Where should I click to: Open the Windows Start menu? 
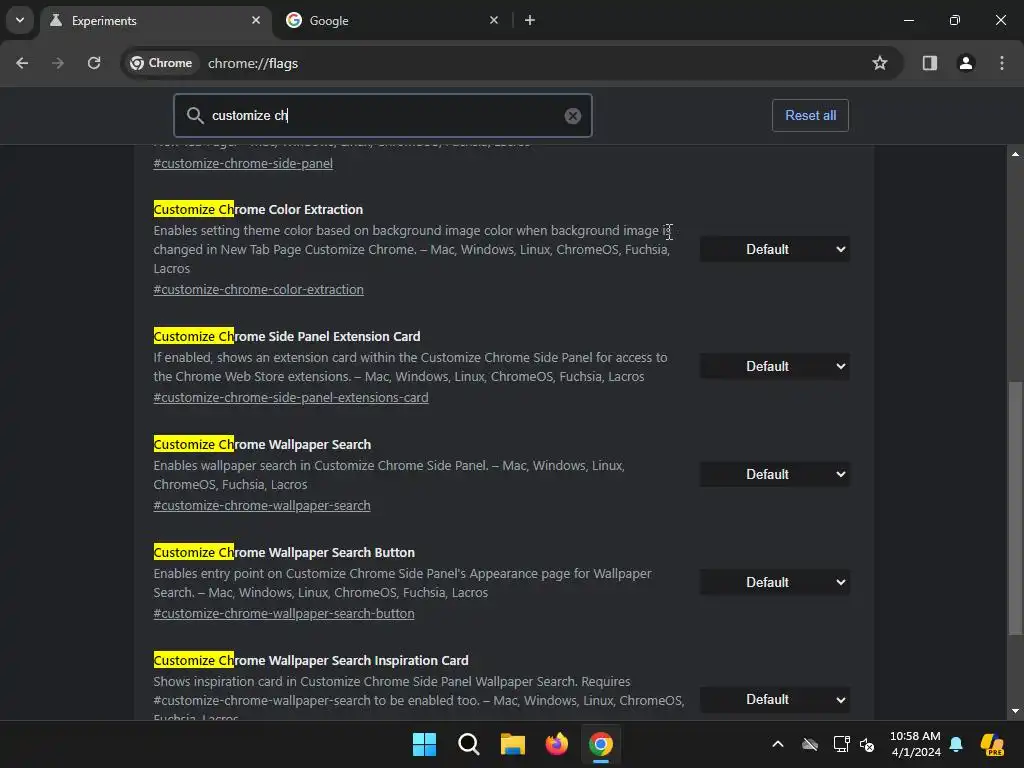click(424, 744)
